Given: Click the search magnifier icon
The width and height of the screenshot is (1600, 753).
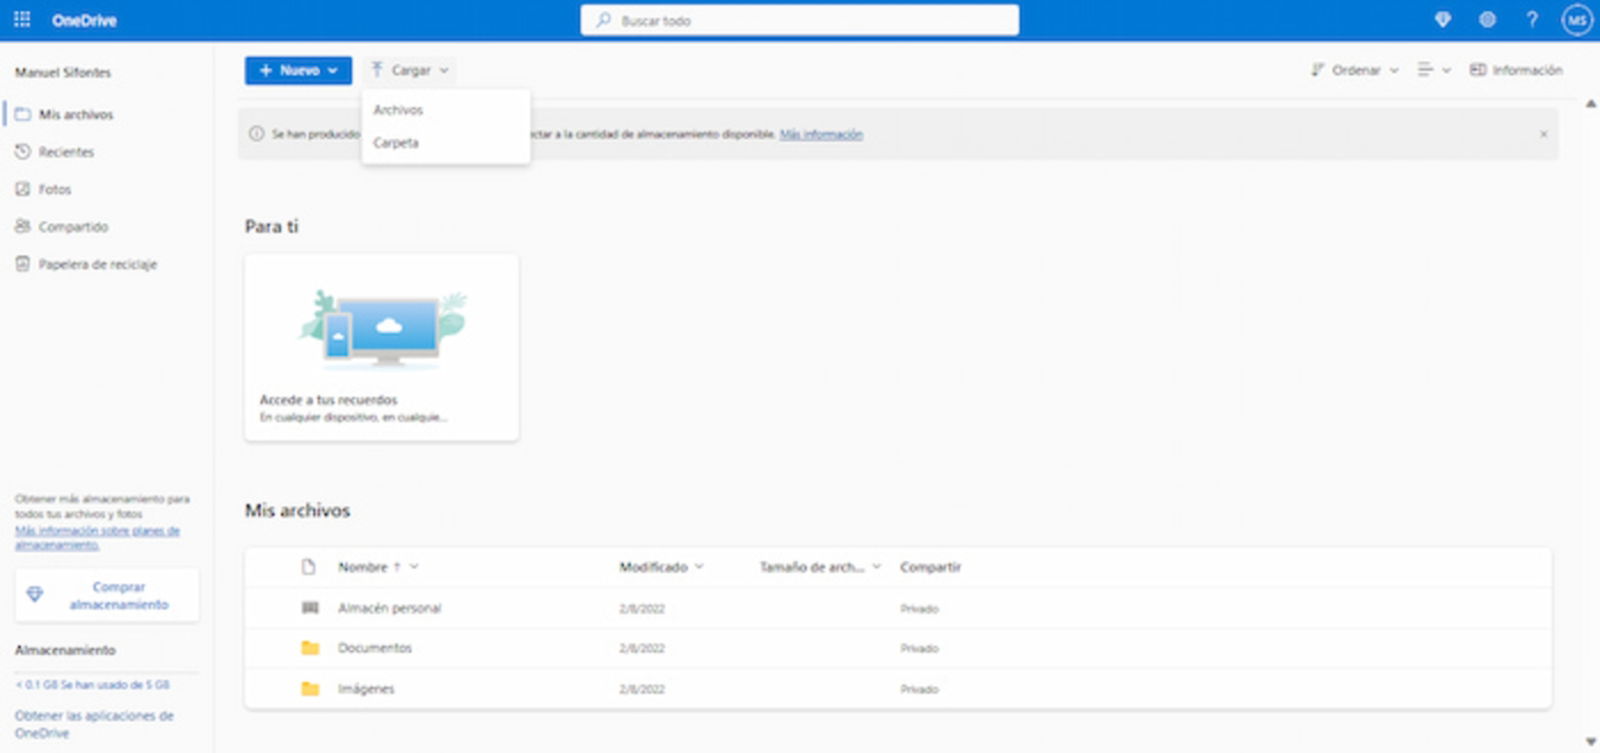Looking at the screenshot, I should click(603, 20).
